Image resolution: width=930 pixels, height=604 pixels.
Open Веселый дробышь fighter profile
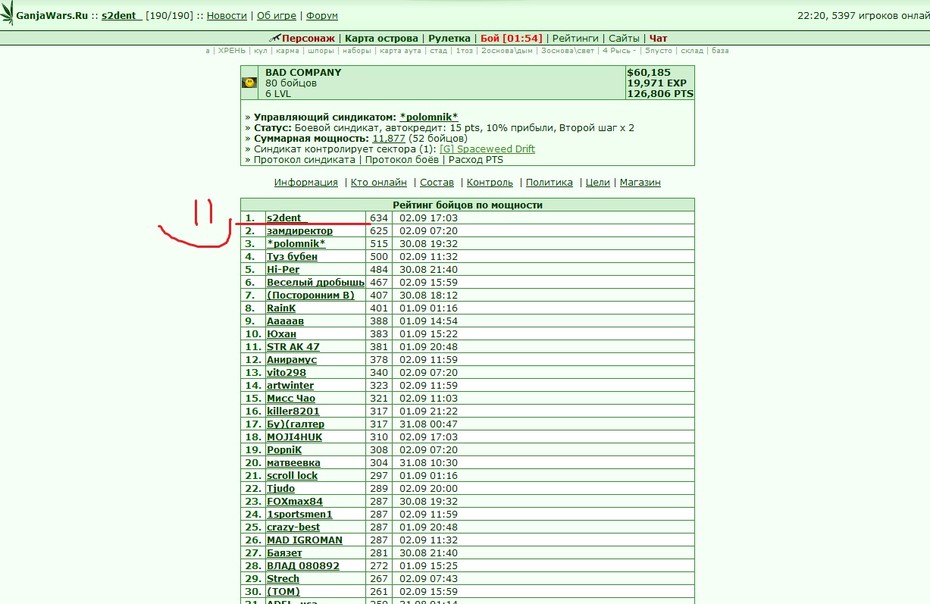click(x=315, y=282)
